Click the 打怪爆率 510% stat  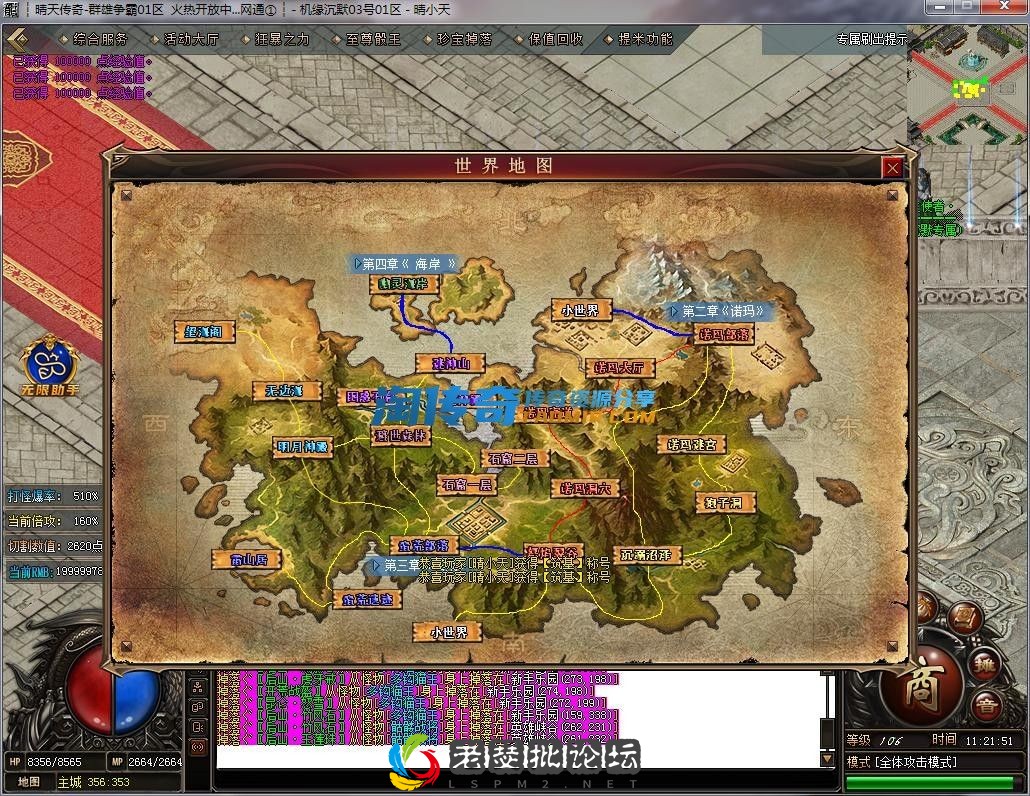point(54,496)
